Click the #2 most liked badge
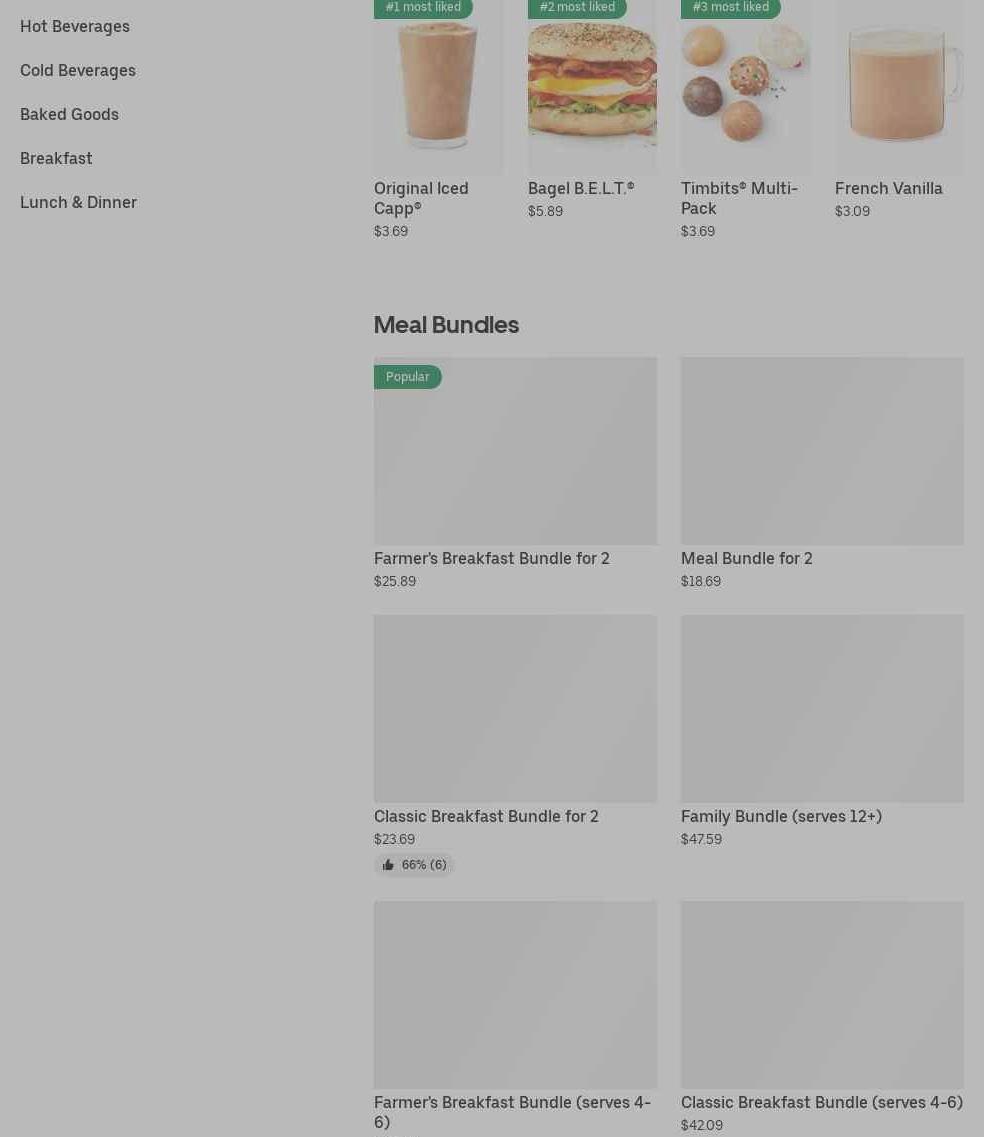This screenshot has width=984, height=1137. (577, 7)
